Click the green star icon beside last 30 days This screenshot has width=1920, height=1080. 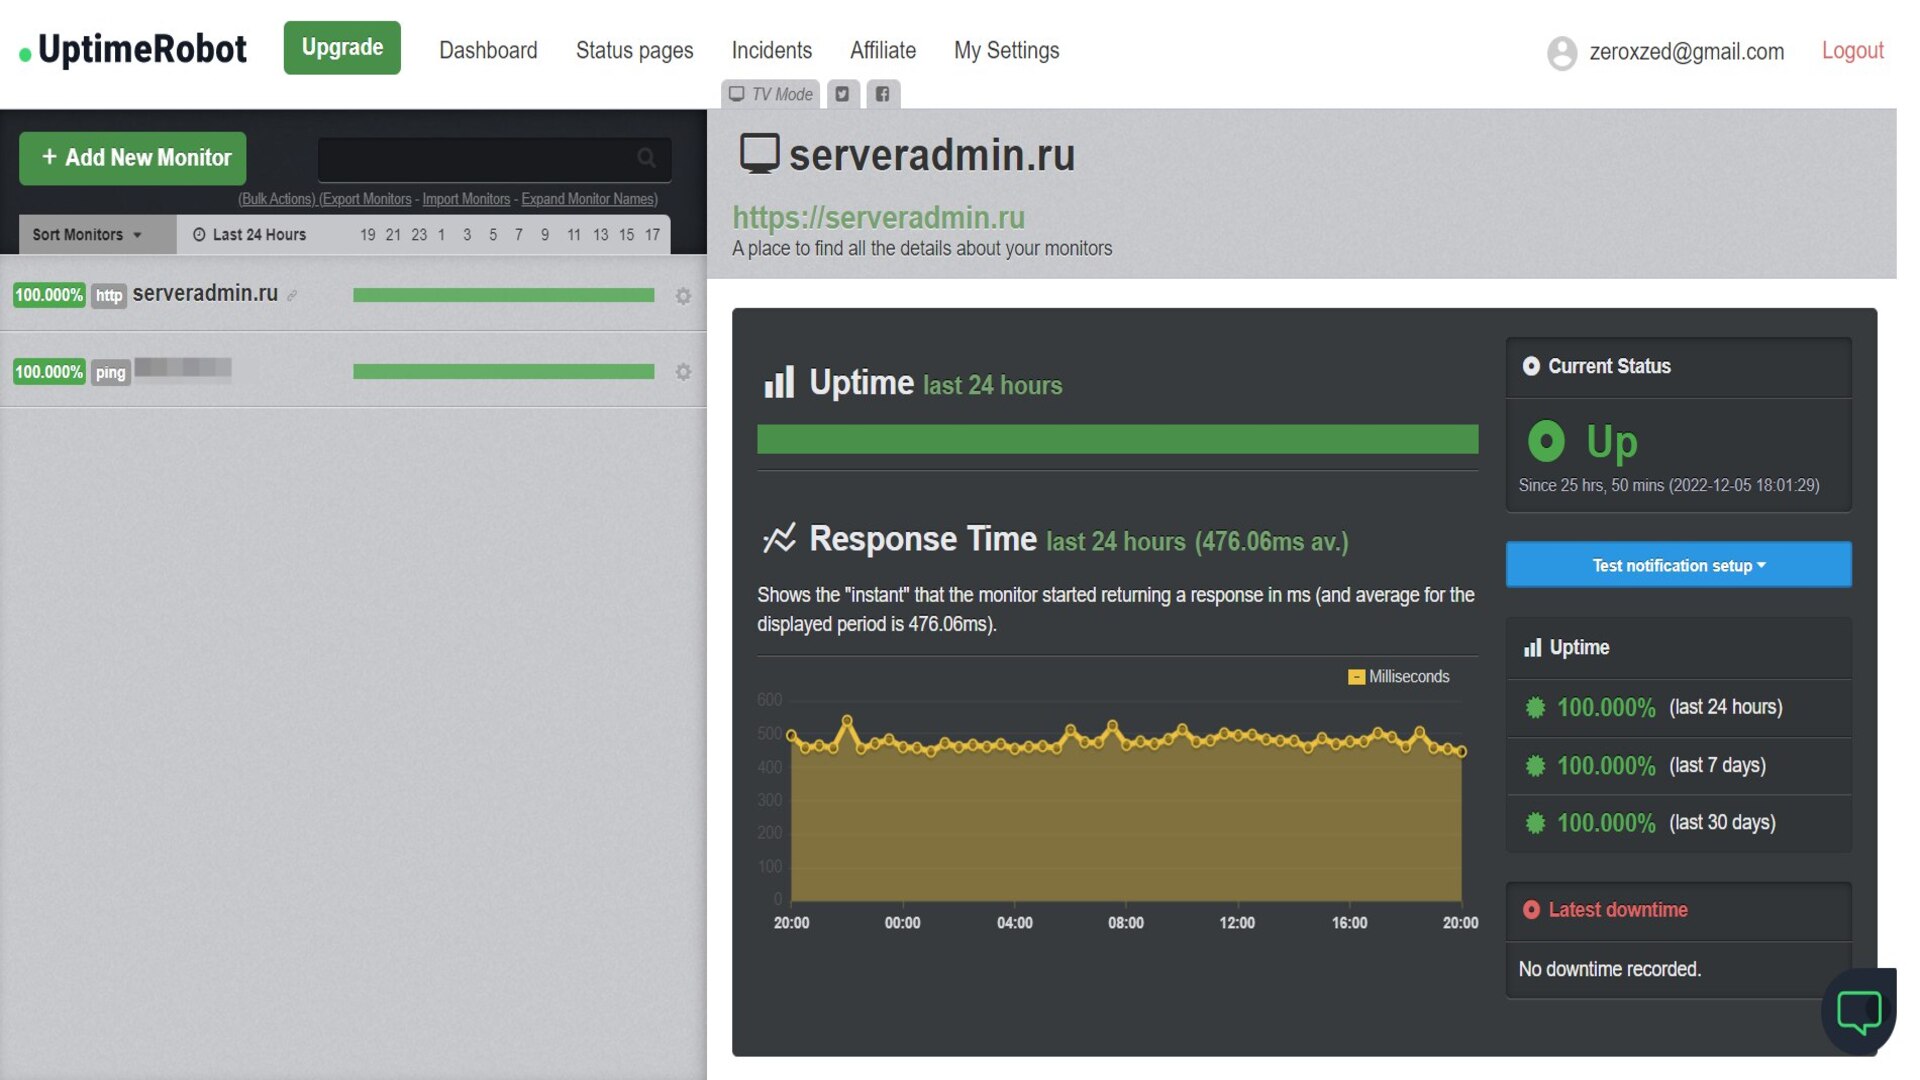1535,823
